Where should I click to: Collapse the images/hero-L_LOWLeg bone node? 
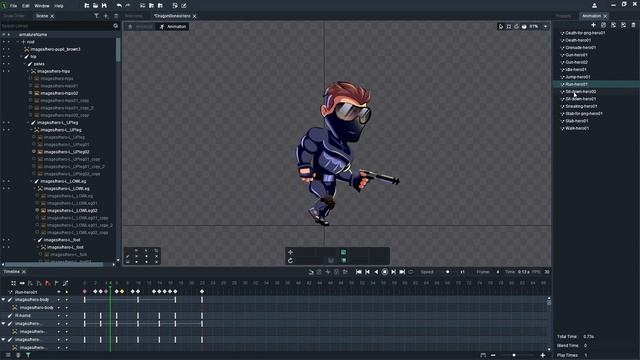tap(31, 181)
